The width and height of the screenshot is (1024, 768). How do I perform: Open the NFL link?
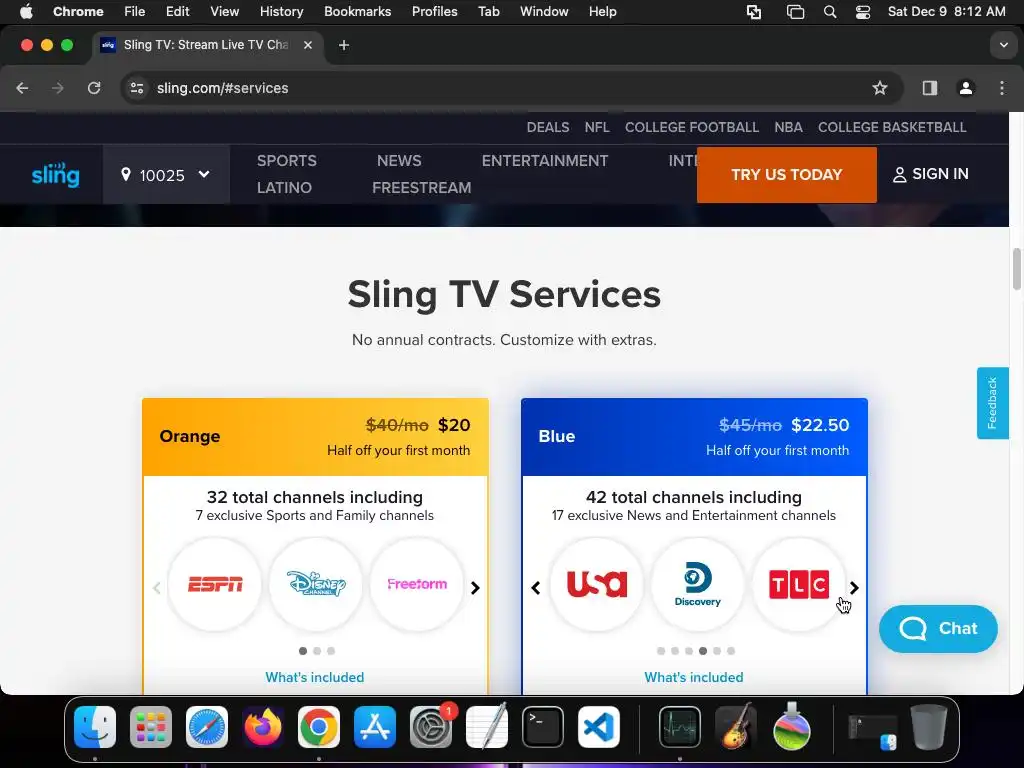[x=597, y=127]
